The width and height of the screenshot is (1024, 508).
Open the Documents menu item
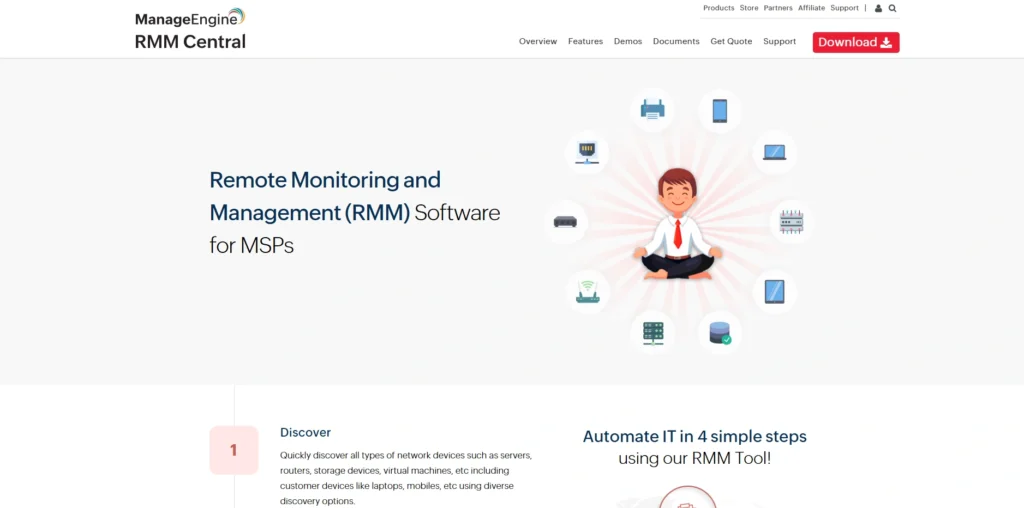676,41
